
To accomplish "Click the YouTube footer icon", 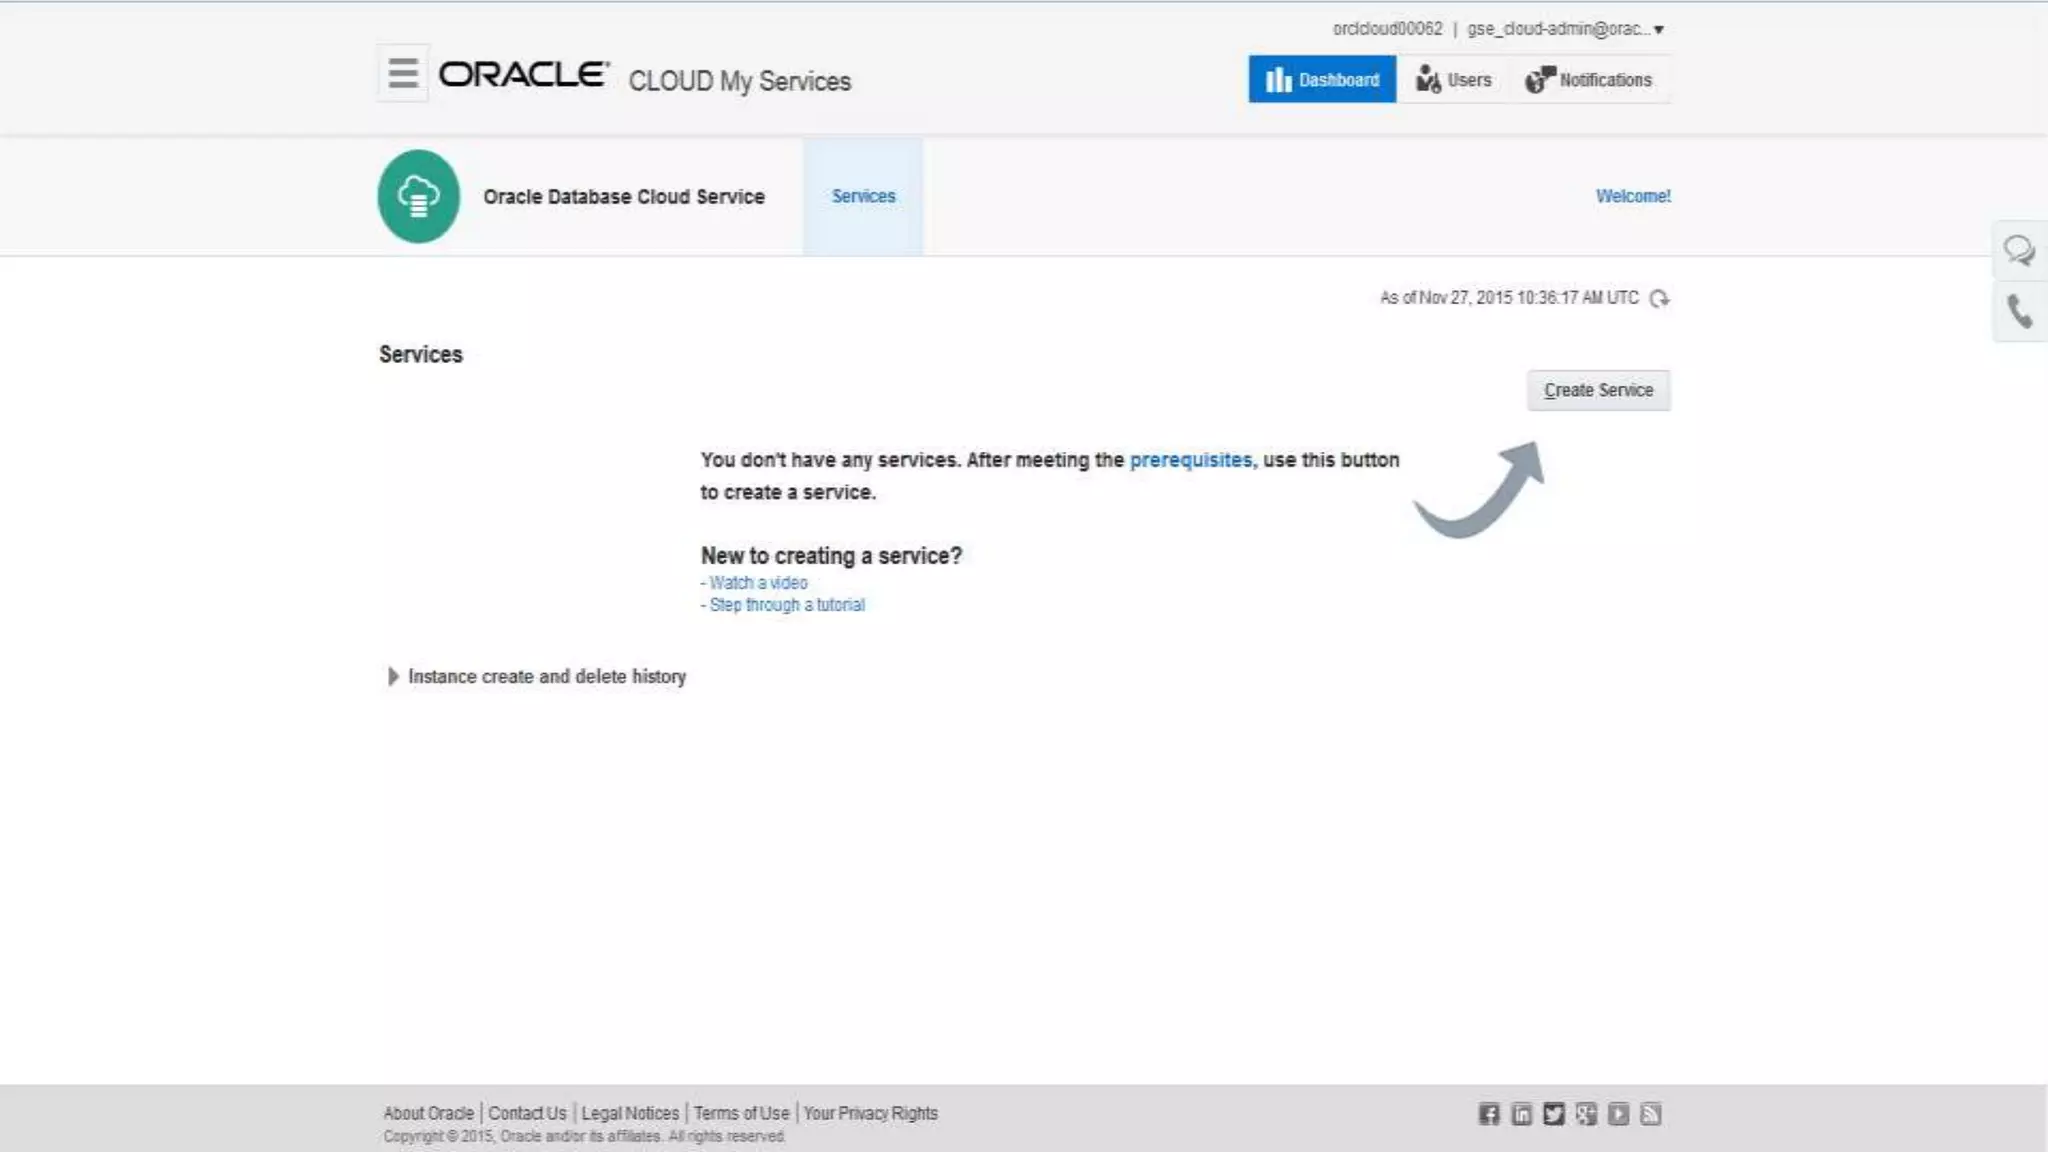I will [1618, 1114].
